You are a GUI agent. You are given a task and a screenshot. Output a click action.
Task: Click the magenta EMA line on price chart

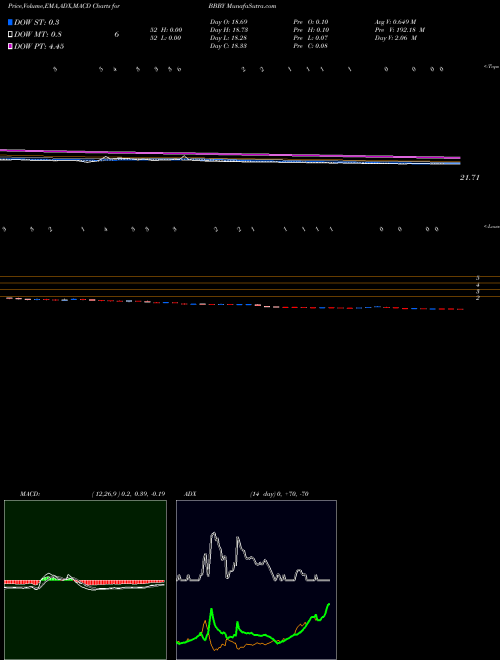pyautogui.click(x=229, y=154)
